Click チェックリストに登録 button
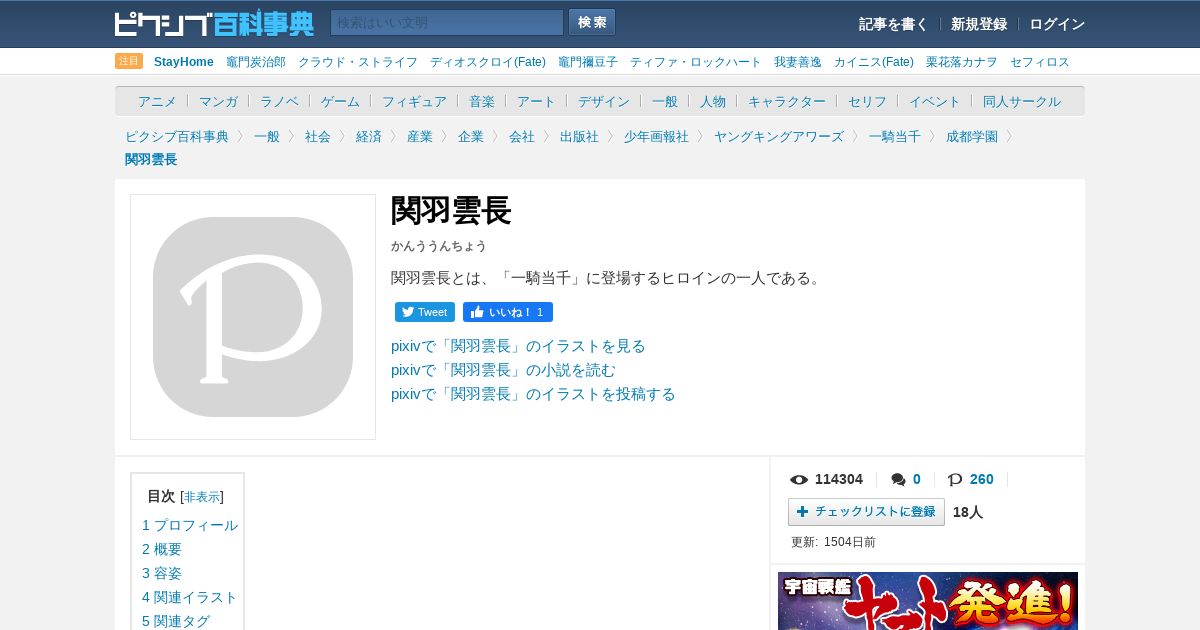Screen dimensions: 1200x630 click(x=866, y=512)
